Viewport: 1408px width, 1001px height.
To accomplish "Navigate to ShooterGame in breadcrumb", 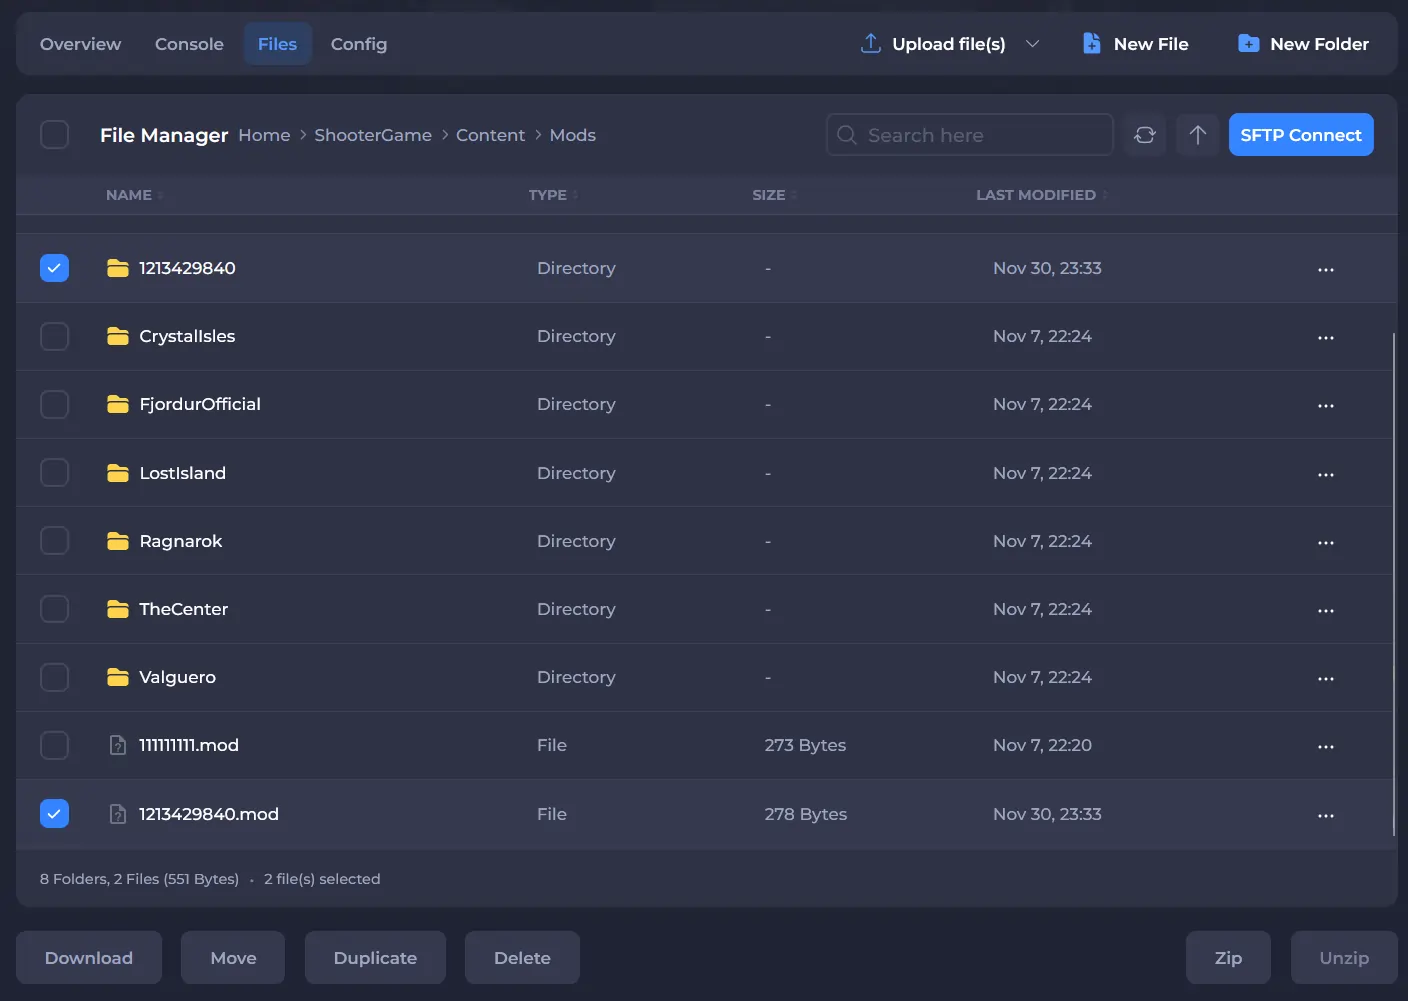I will [x=373, y=135].
